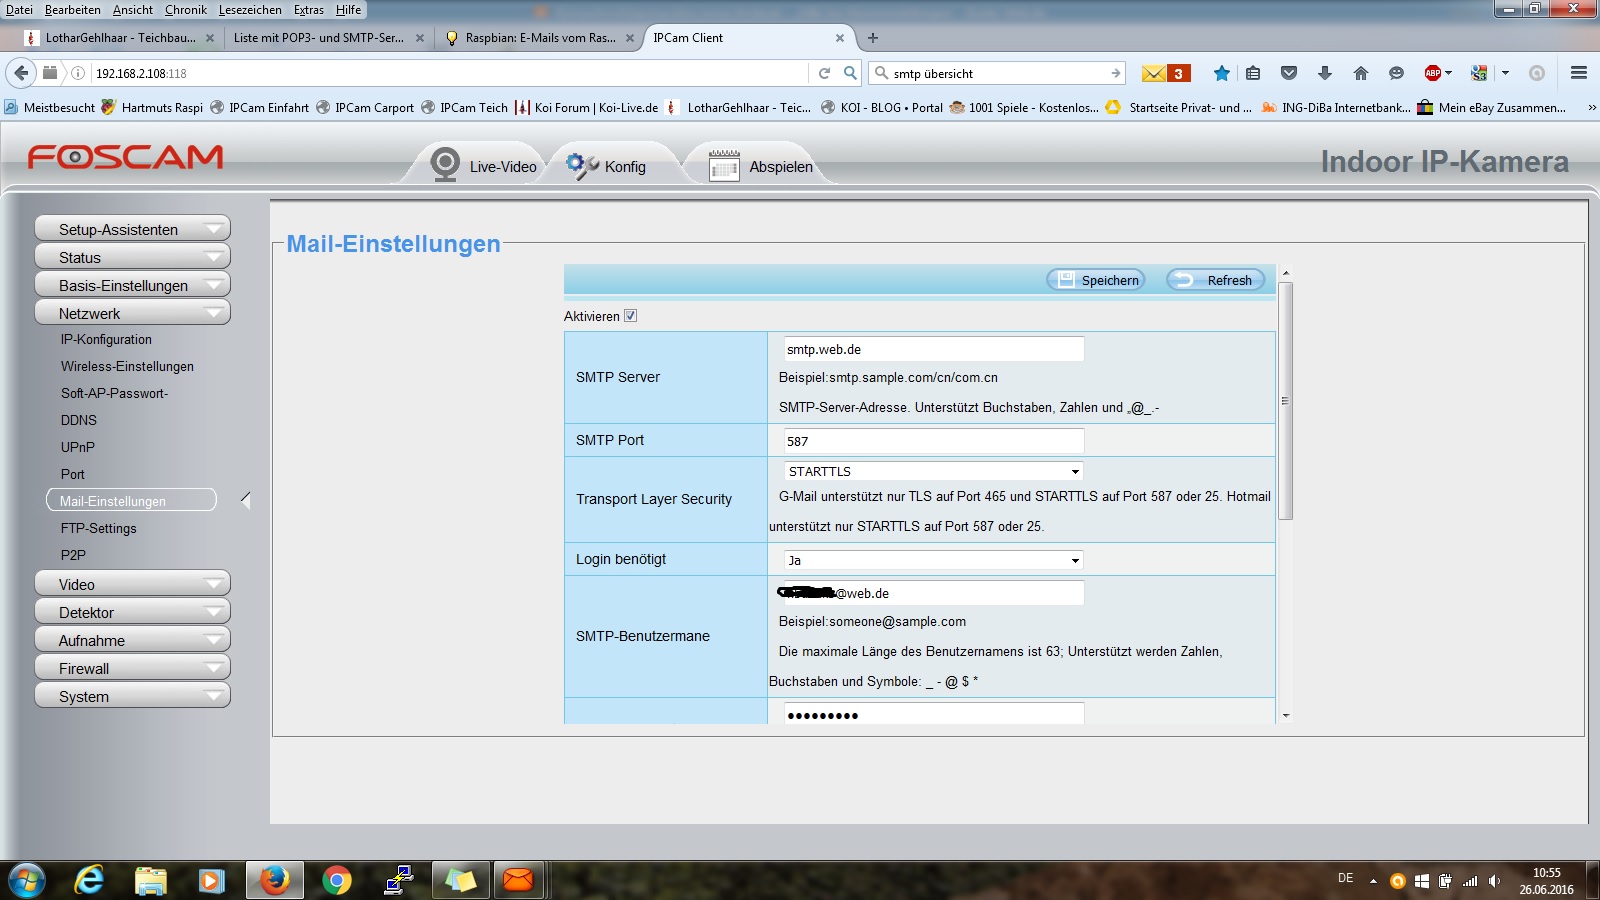Expand the System sidebar section
The image size is (1600, 900).
(132, 696)
